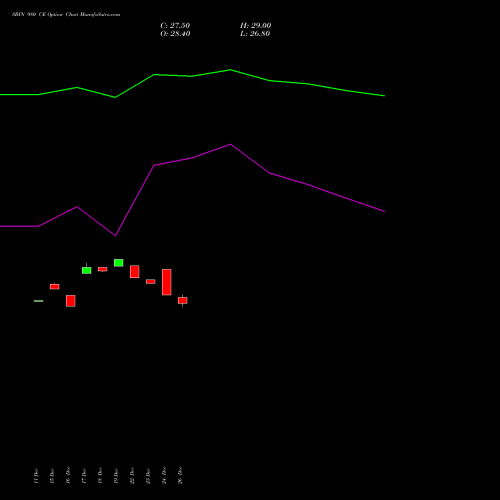Click the 19 Dec date label

(x=116, y=476)
